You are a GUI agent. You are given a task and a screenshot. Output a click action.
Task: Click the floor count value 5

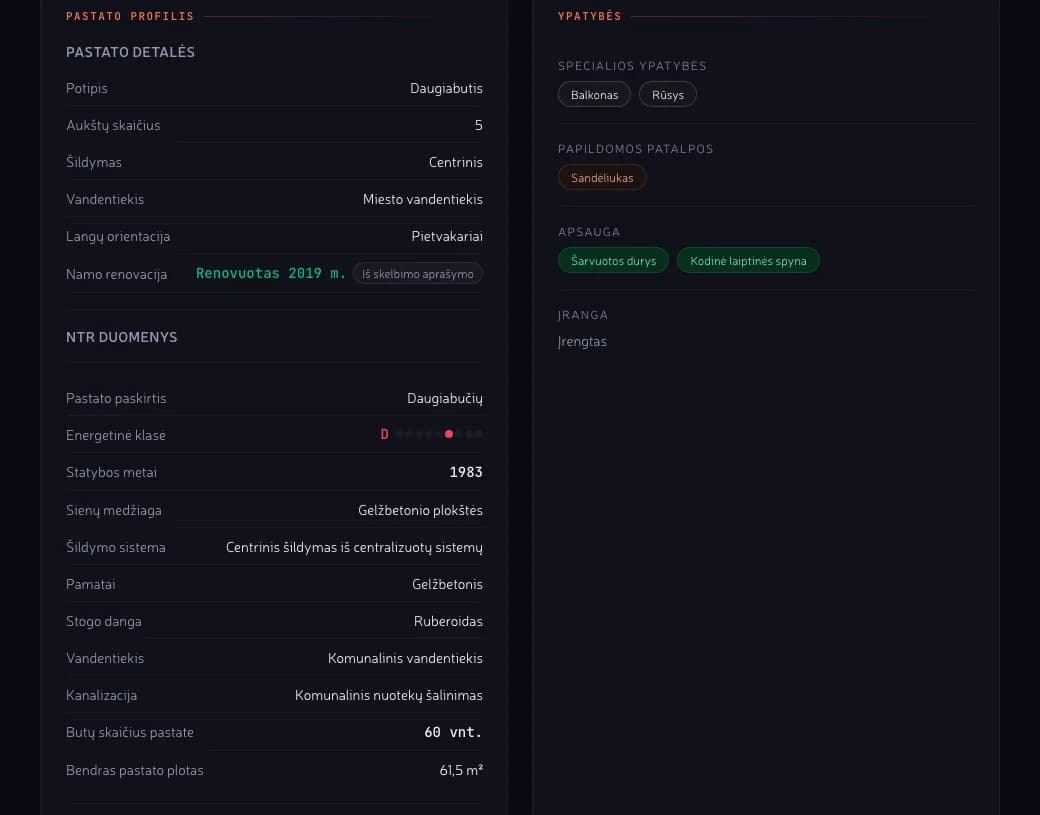point(478,125)
